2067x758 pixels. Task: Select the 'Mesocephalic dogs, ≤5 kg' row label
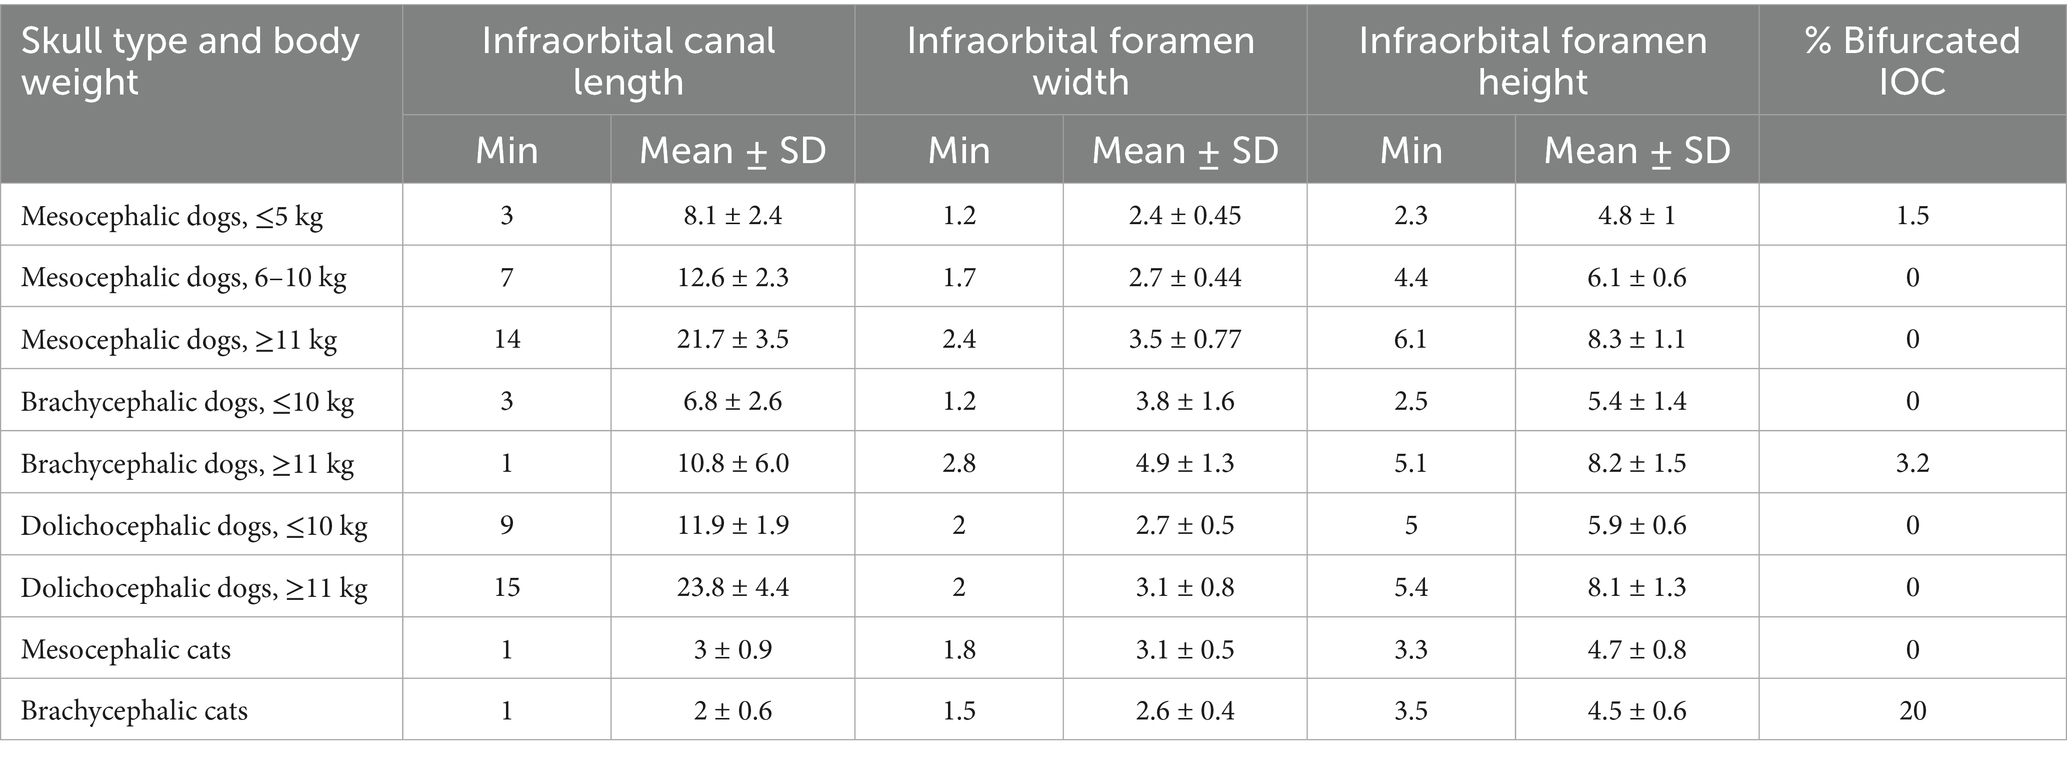pyautogui.click(x=172, y=216)
